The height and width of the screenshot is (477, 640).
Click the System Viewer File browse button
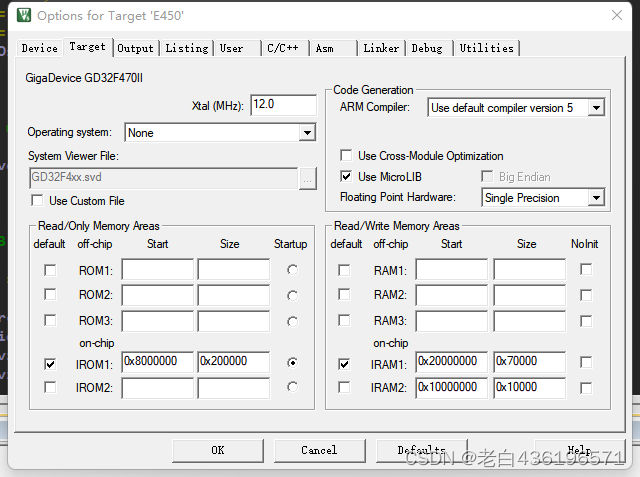307,178
